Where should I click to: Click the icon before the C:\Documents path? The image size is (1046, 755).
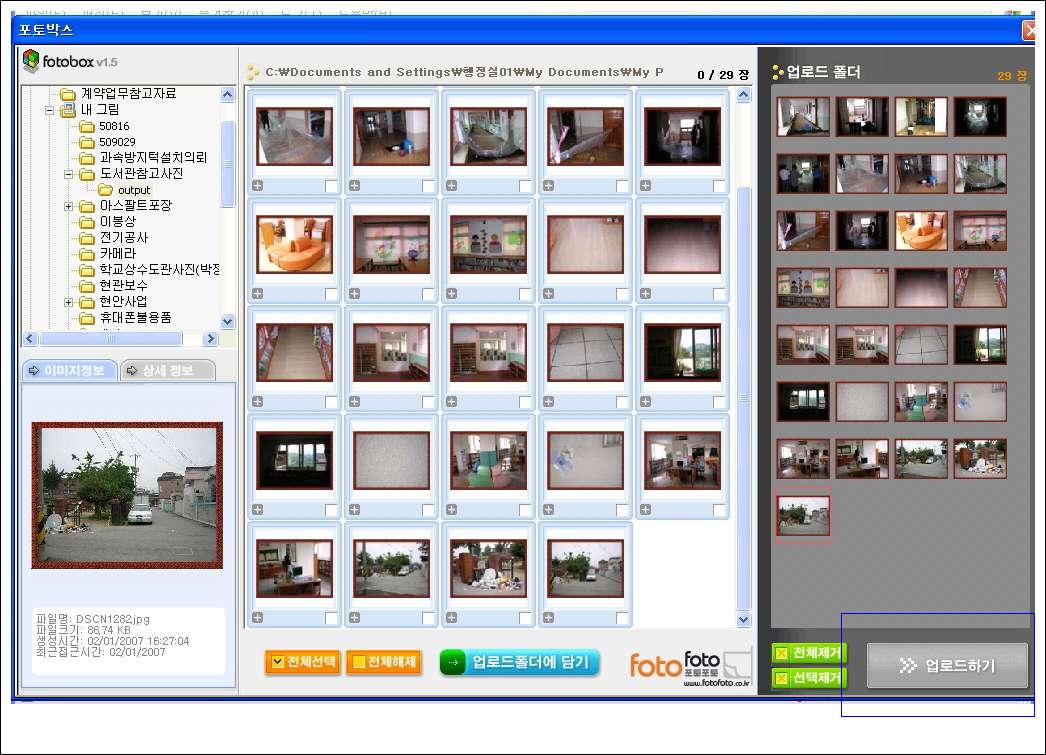click(x=253, y=72)
